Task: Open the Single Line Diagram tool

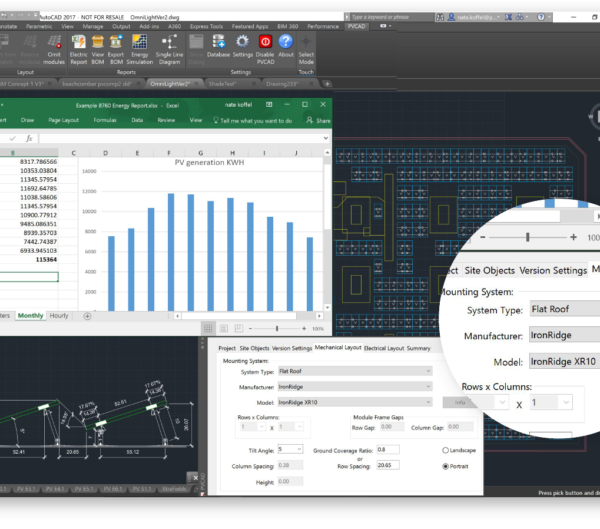Action: (169, 42)
